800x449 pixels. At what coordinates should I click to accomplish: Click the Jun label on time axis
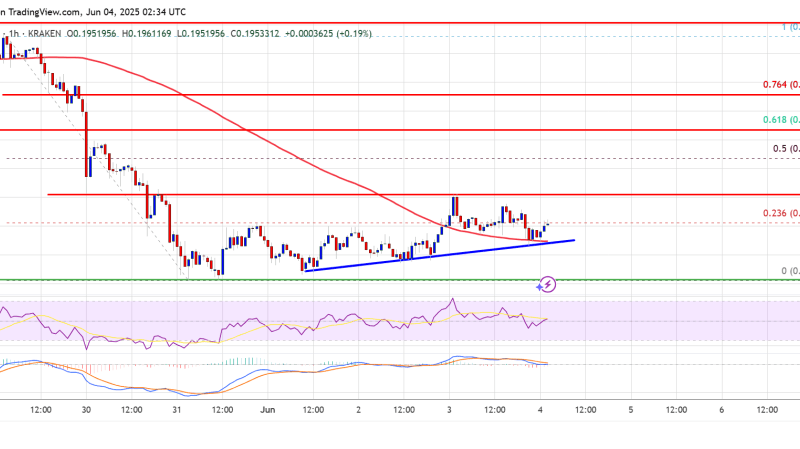coord(268,410)
